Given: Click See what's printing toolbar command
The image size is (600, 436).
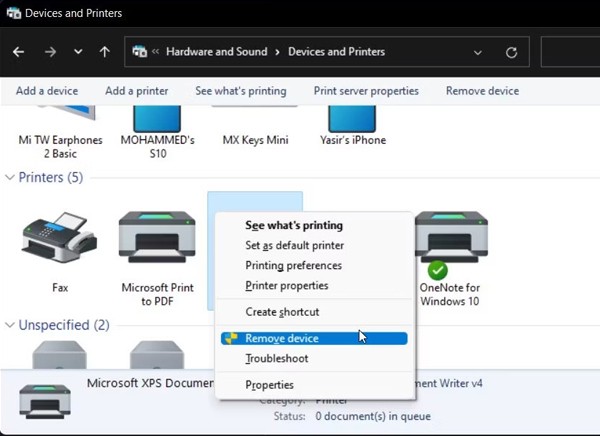Looking at the screenshot, I should pos(241,91).
